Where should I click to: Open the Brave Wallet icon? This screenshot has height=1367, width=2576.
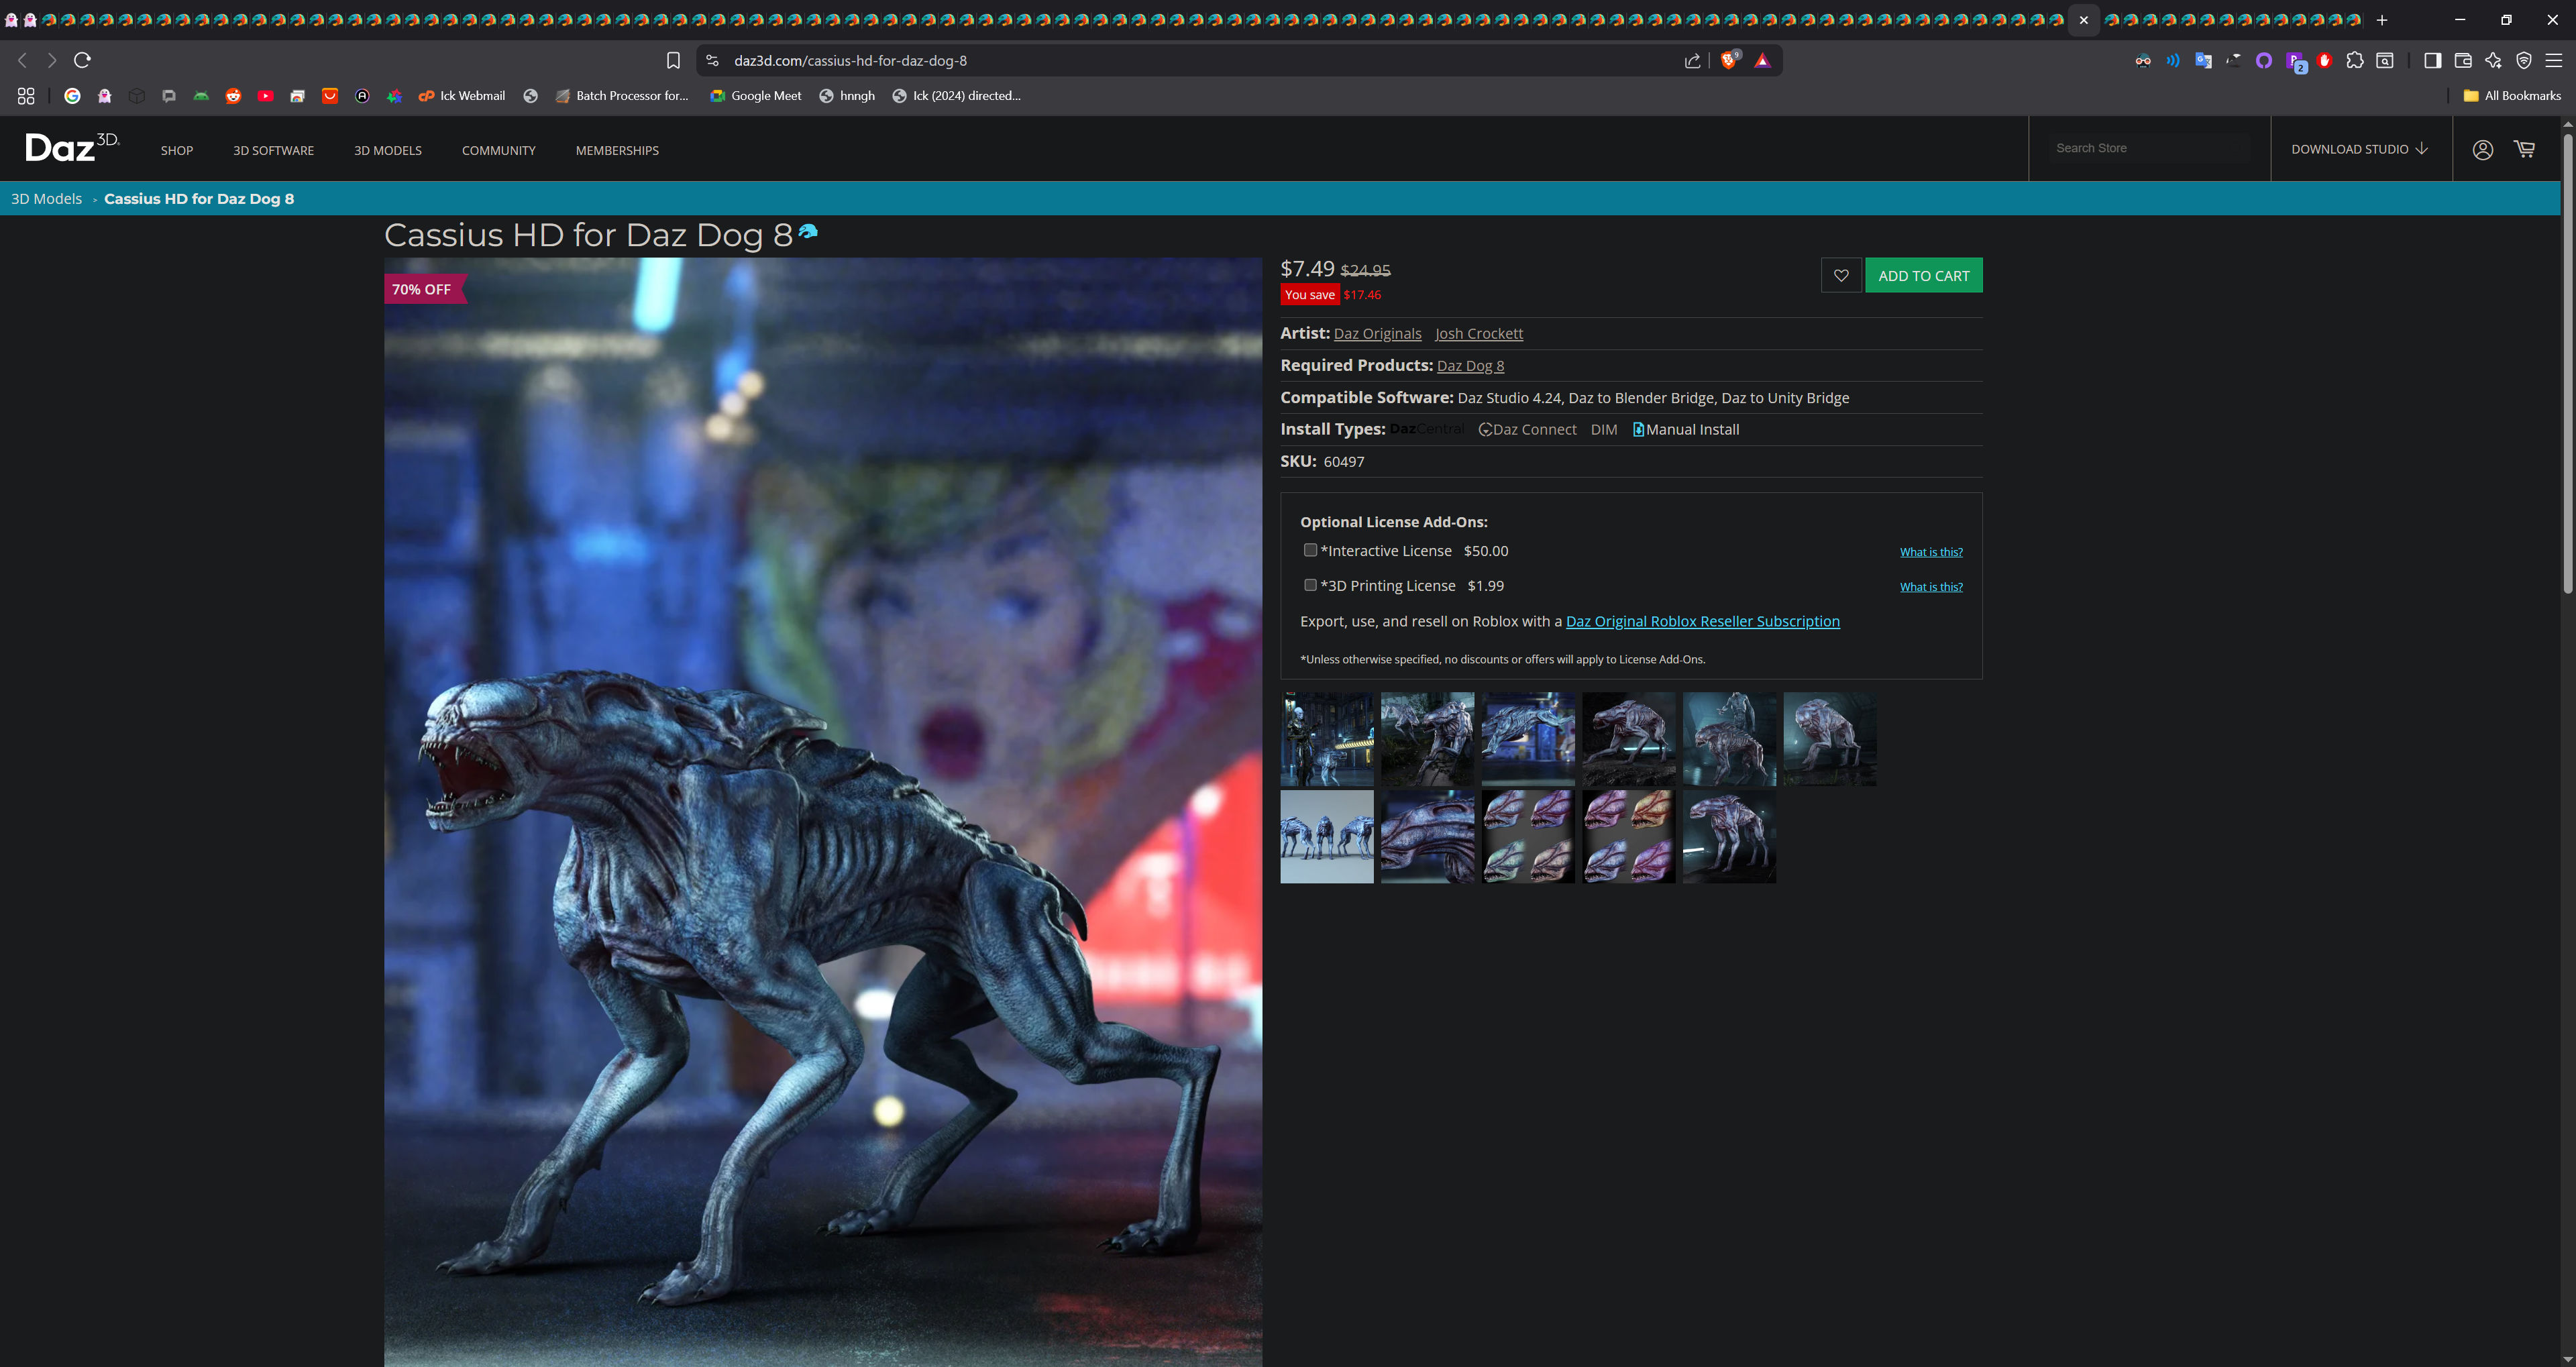point(2463,61)
